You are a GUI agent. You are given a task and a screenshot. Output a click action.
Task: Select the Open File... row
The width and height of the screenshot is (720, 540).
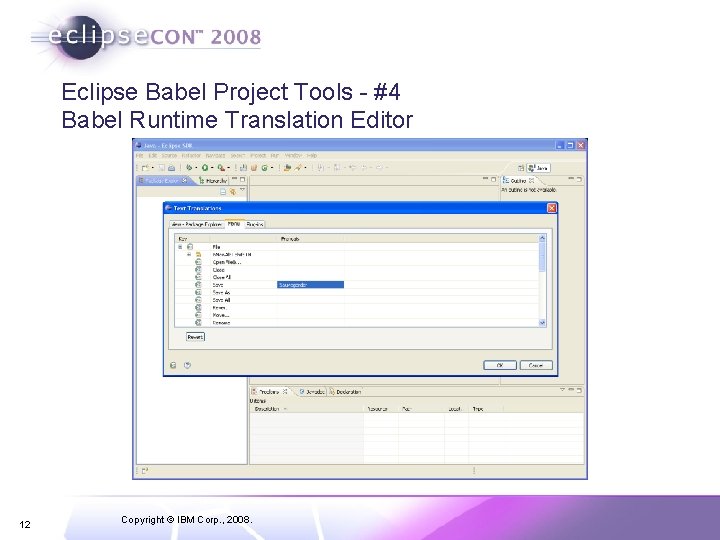tap(356, 262)
